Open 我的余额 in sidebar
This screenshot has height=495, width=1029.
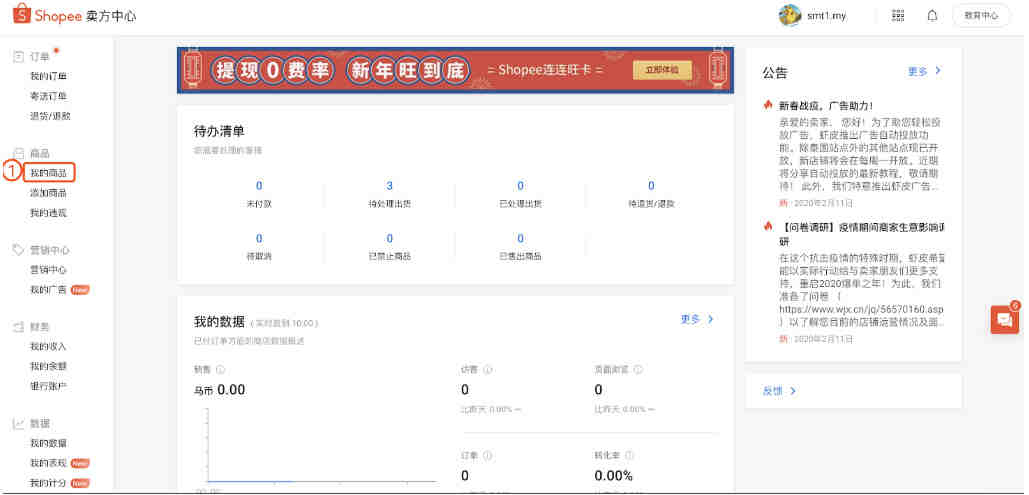(49, 366)
